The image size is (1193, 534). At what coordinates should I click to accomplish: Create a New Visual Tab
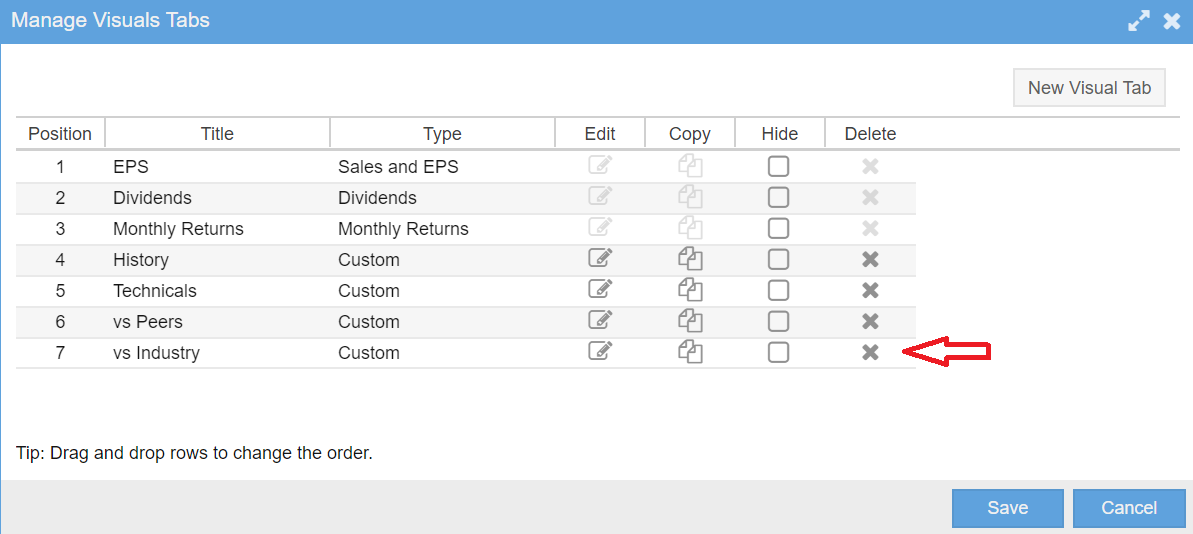pos(1089,87)
